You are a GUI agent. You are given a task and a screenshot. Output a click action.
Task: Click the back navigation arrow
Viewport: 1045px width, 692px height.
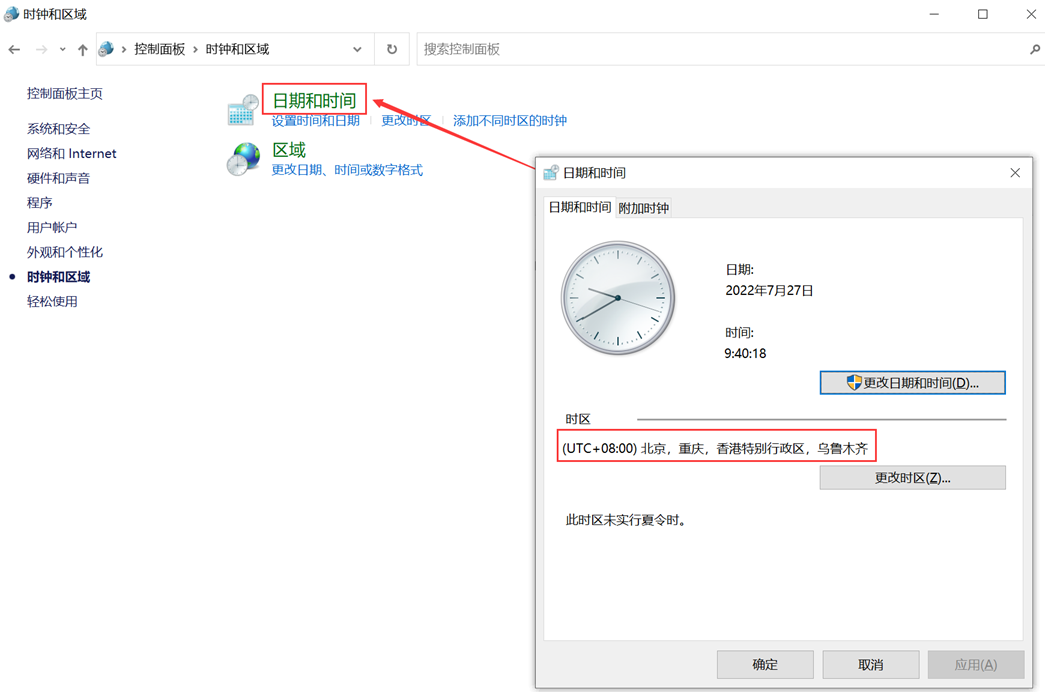click(15, 48)
